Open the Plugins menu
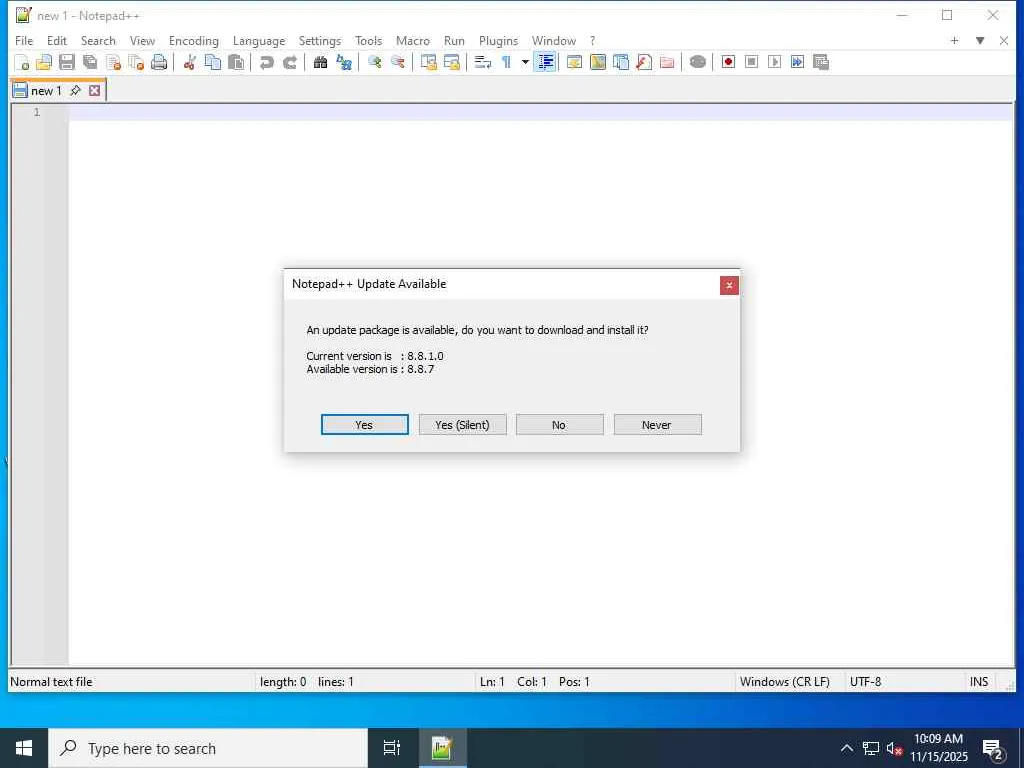 click(498, 40)
